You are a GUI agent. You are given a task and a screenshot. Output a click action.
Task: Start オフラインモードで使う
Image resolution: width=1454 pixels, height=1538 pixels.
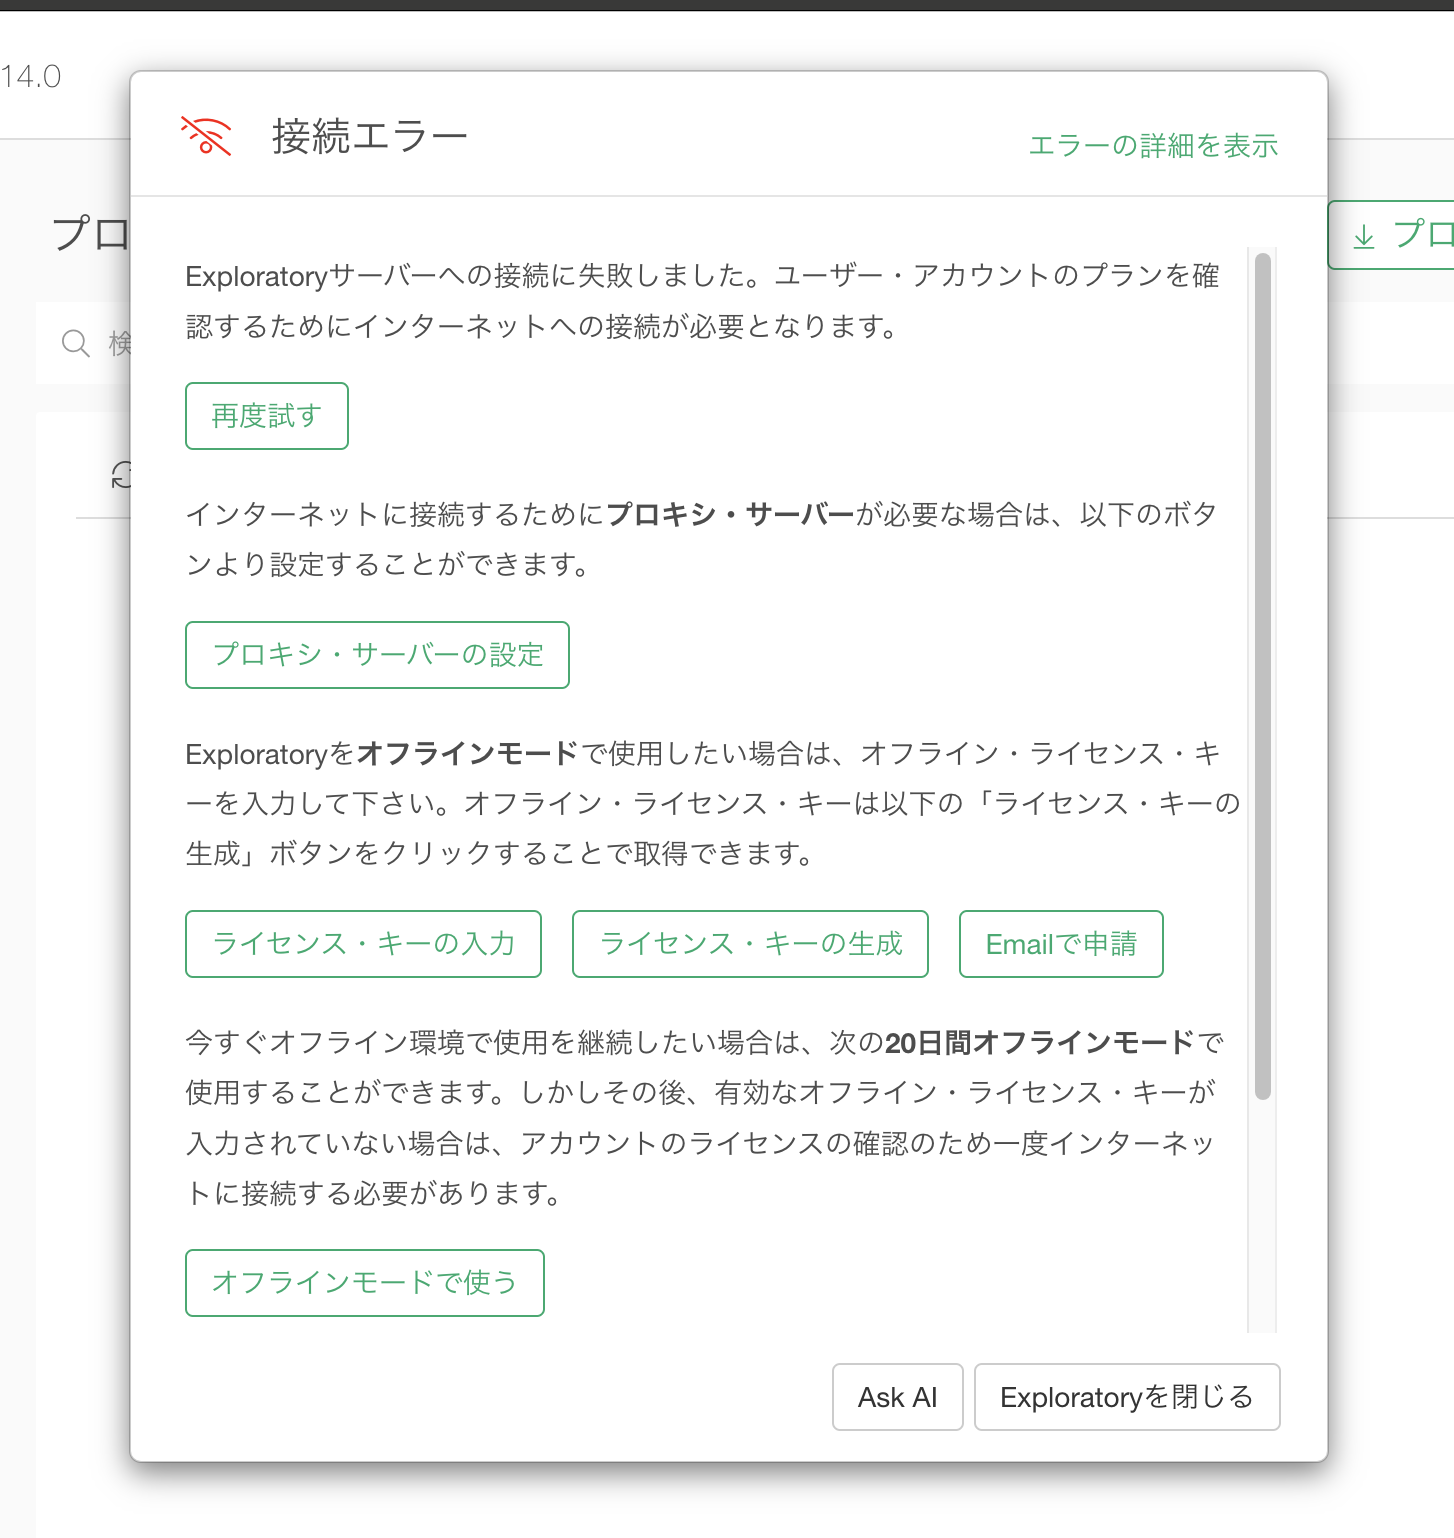[364, 1283]
